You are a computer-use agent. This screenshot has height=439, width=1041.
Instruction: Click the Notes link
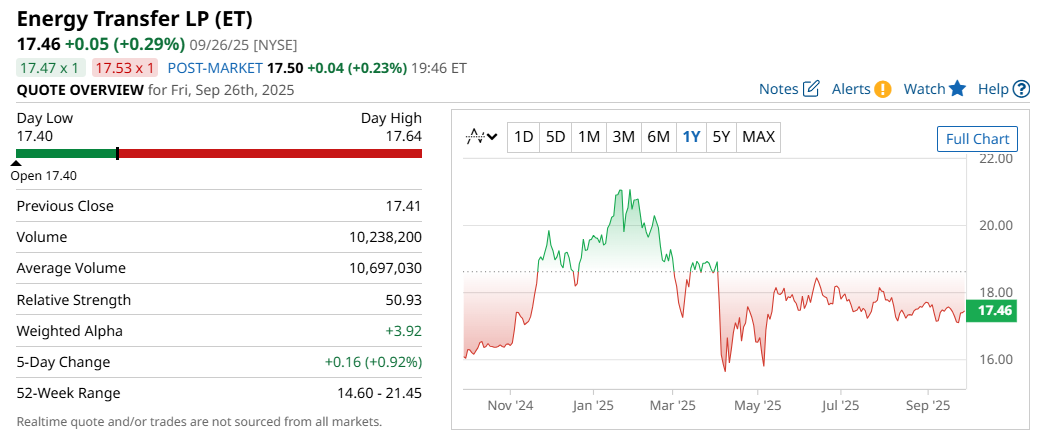pyautogui.click(x=778, y=89)
